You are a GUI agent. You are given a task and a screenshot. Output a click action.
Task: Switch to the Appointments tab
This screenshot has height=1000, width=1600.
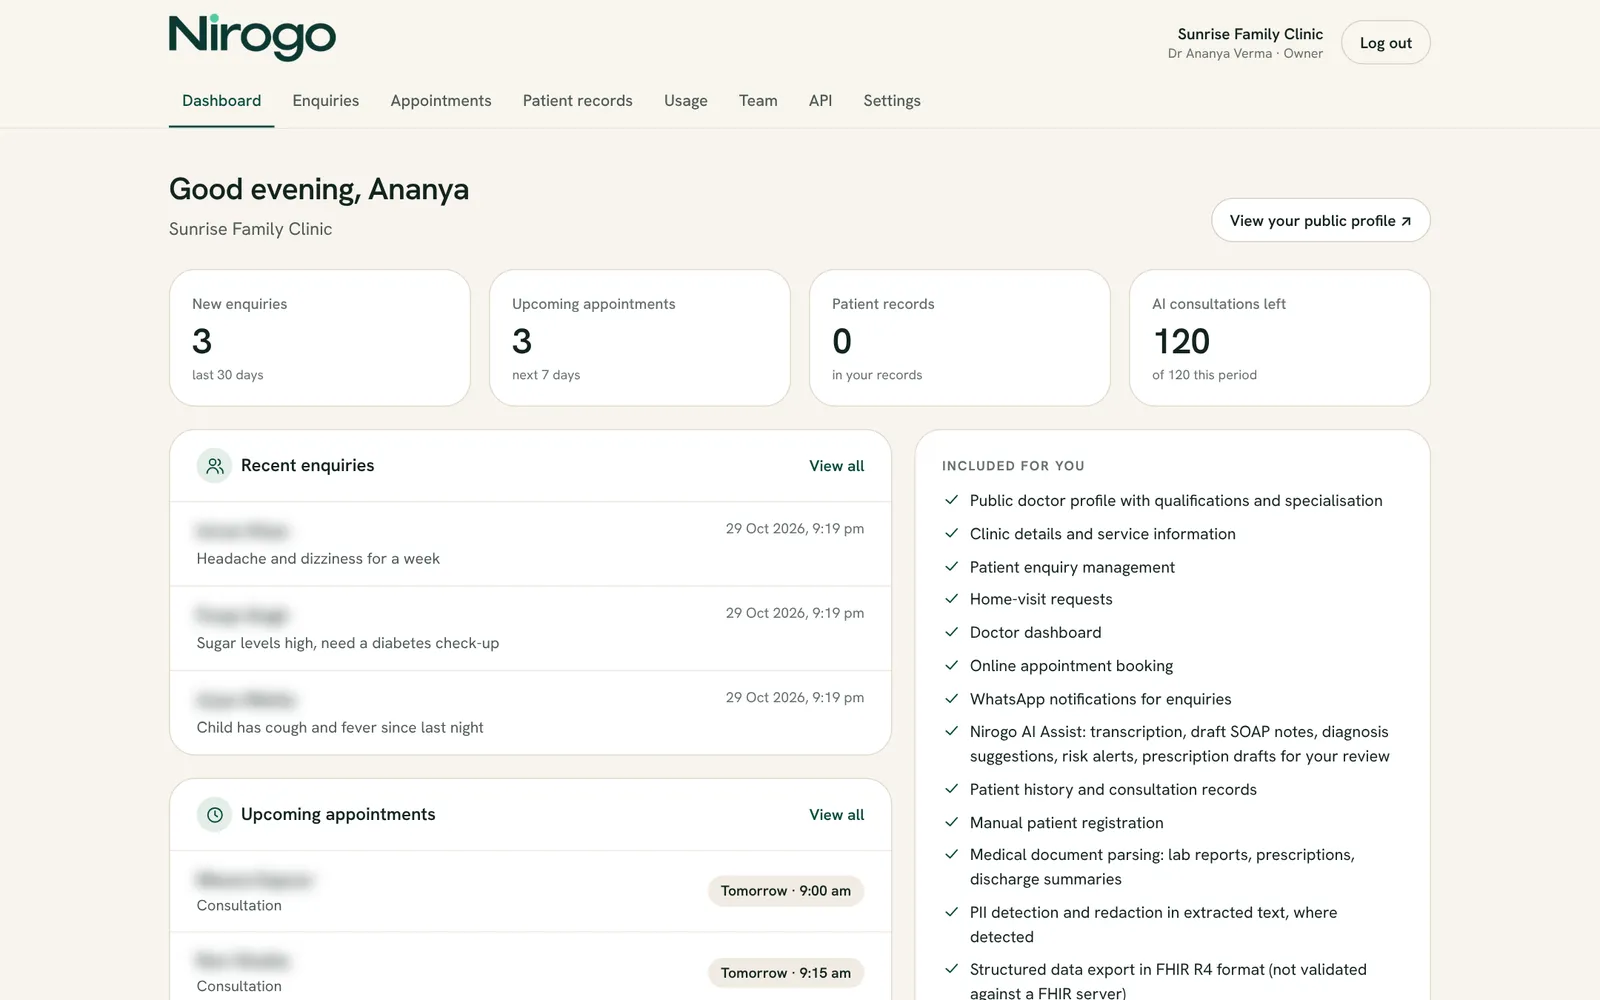click(441, 101)
